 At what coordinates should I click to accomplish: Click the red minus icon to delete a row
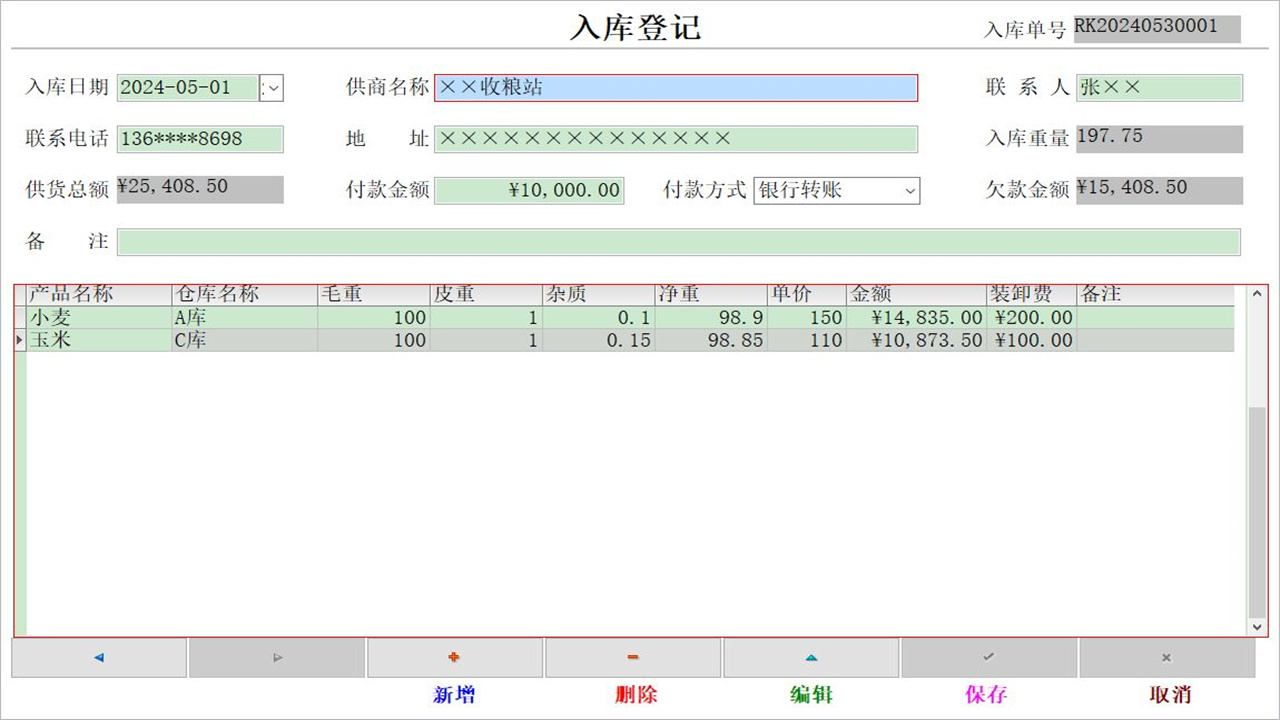632,657
